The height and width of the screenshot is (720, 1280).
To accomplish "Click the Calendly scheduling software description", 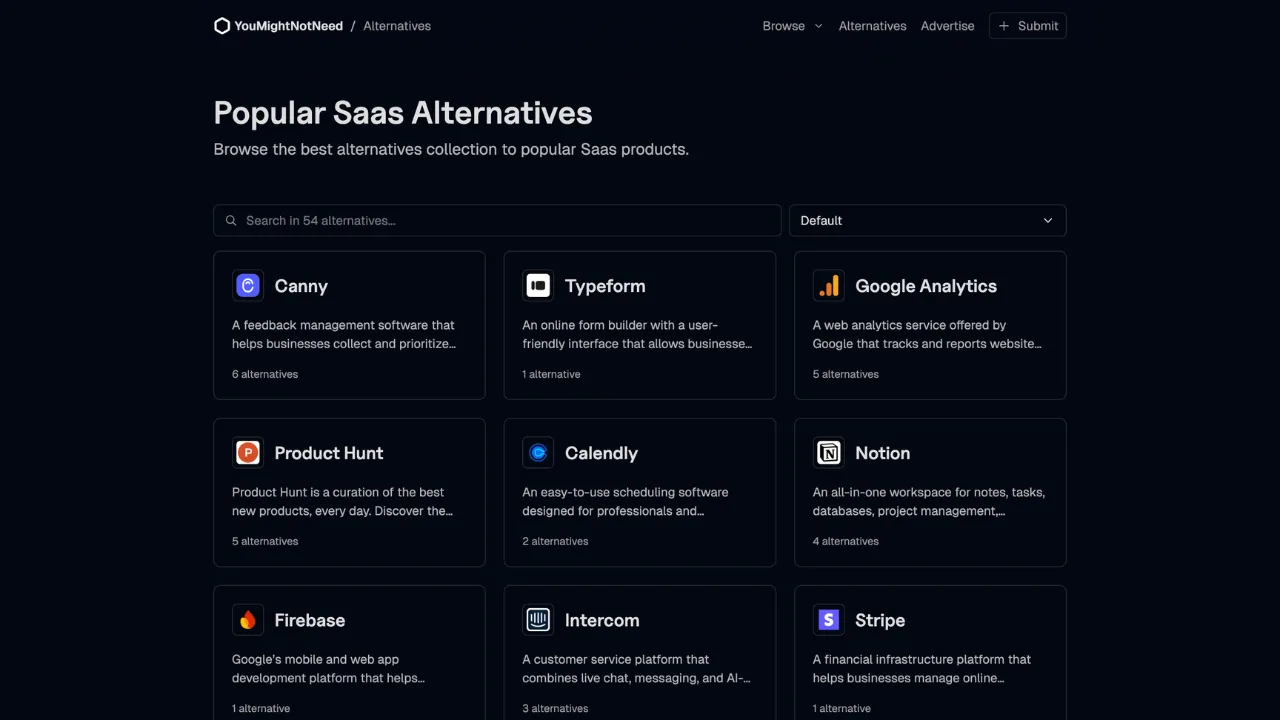I will pos(625,501).
